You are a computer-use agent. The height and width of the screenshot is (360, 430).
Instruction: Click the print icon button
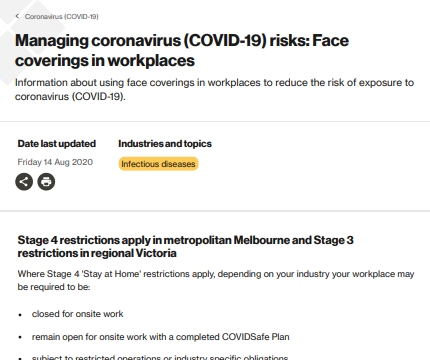[x=46, y=182]
